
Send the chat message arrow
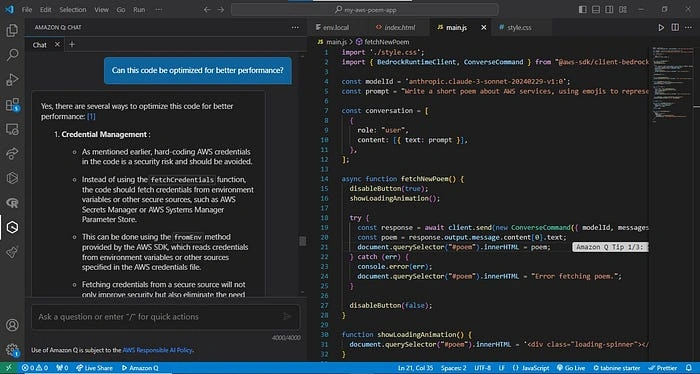(287, 316)
